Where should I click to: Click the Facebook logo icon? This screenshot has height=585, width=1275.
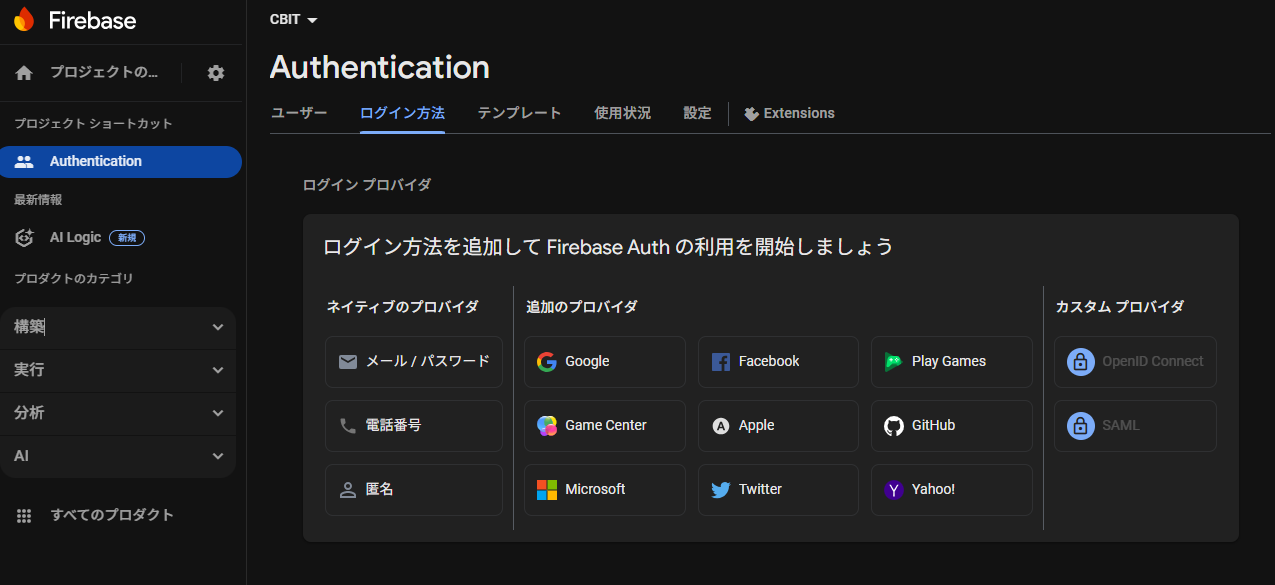pos(720,362)
